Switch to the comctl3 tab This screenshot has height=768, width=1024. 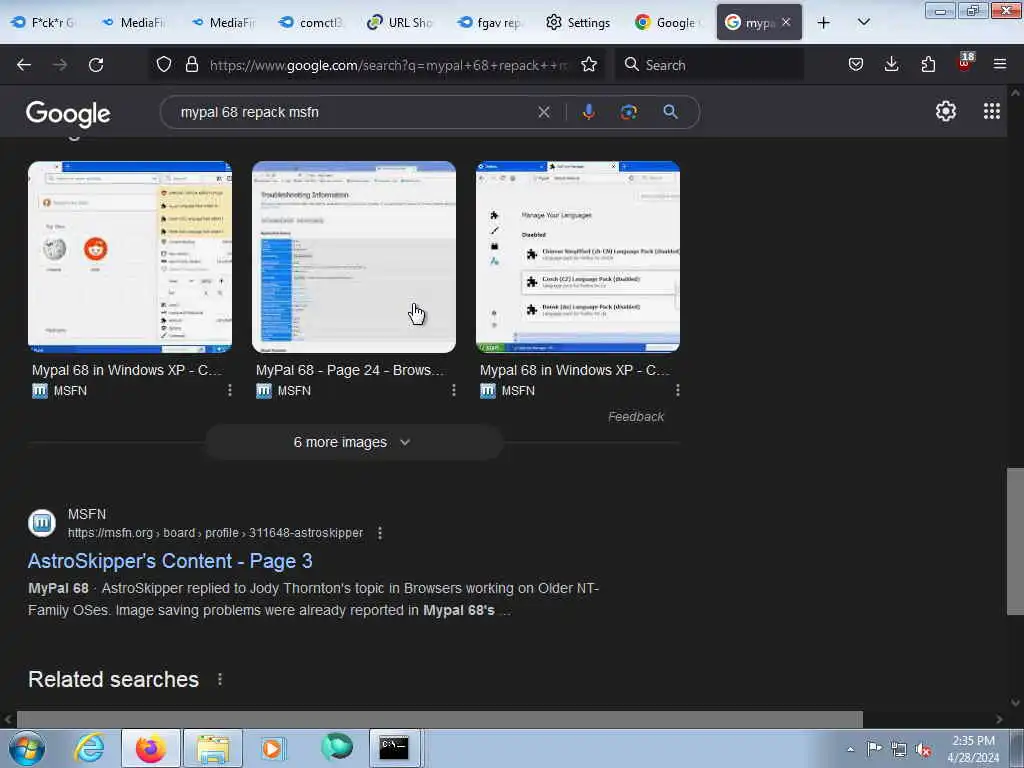click(x=311, y=22)
